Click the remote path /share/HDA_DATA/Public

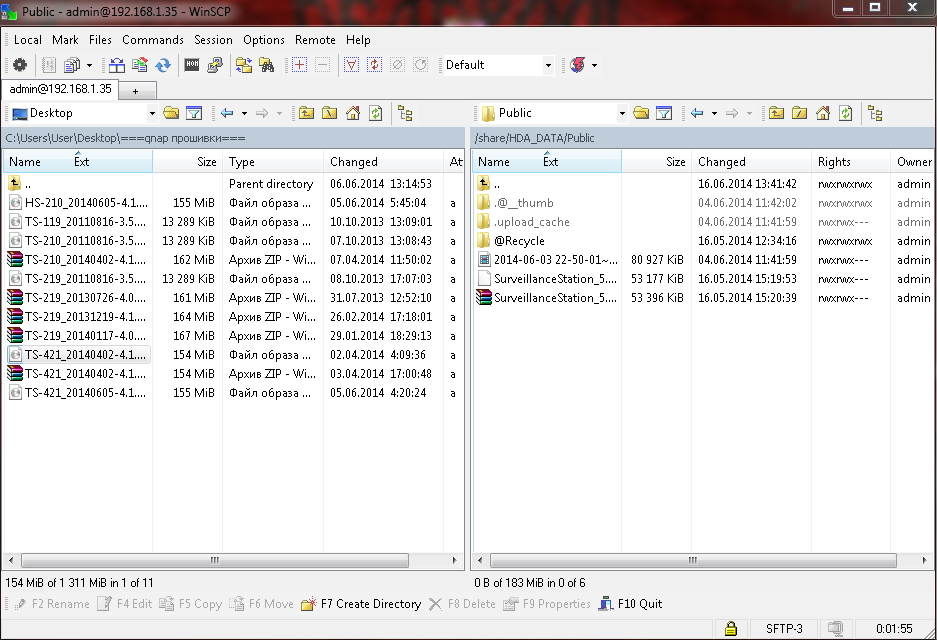pos(703,138)
